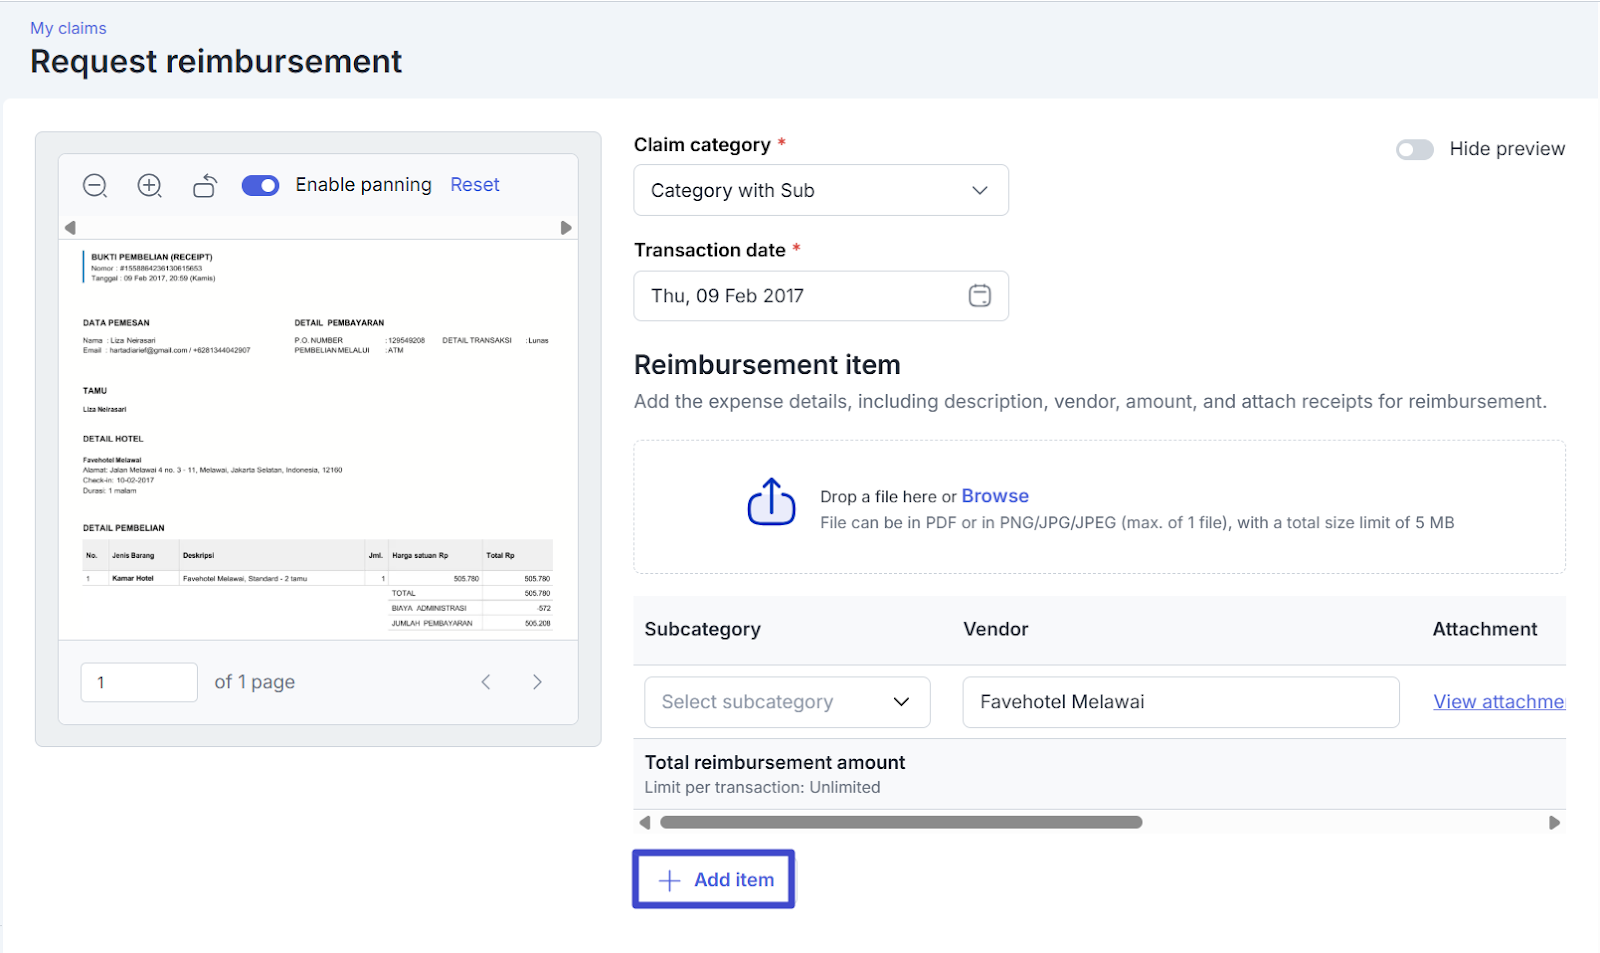Add a new reimbursement item
The height and width of the screenshot is (953, 1600).
714,879
